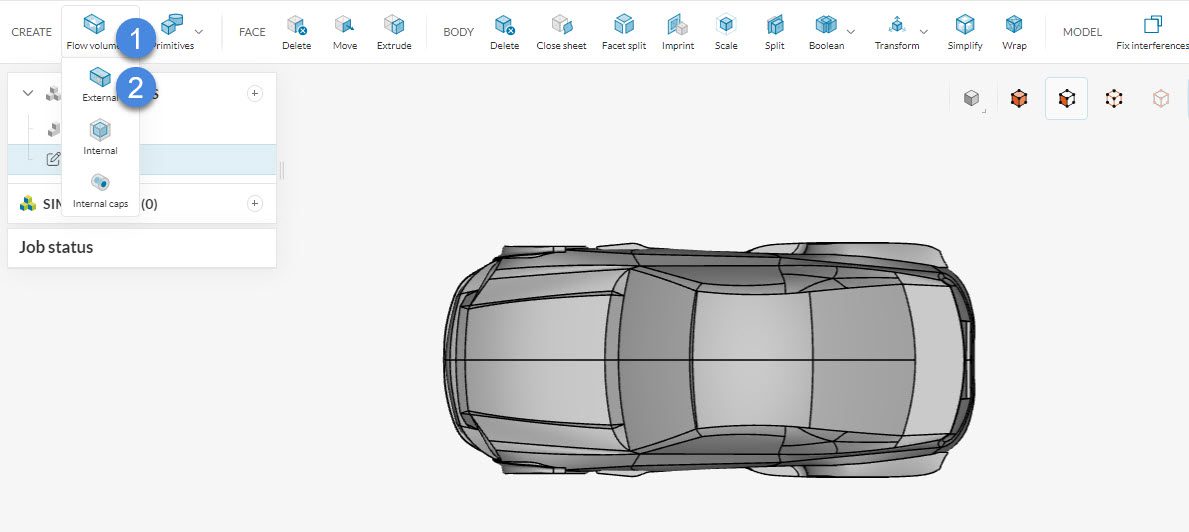The height and width of the screenshot is (532, 1189).
Task: Enable the face selection mode cube
Action: click(1066, 98)
